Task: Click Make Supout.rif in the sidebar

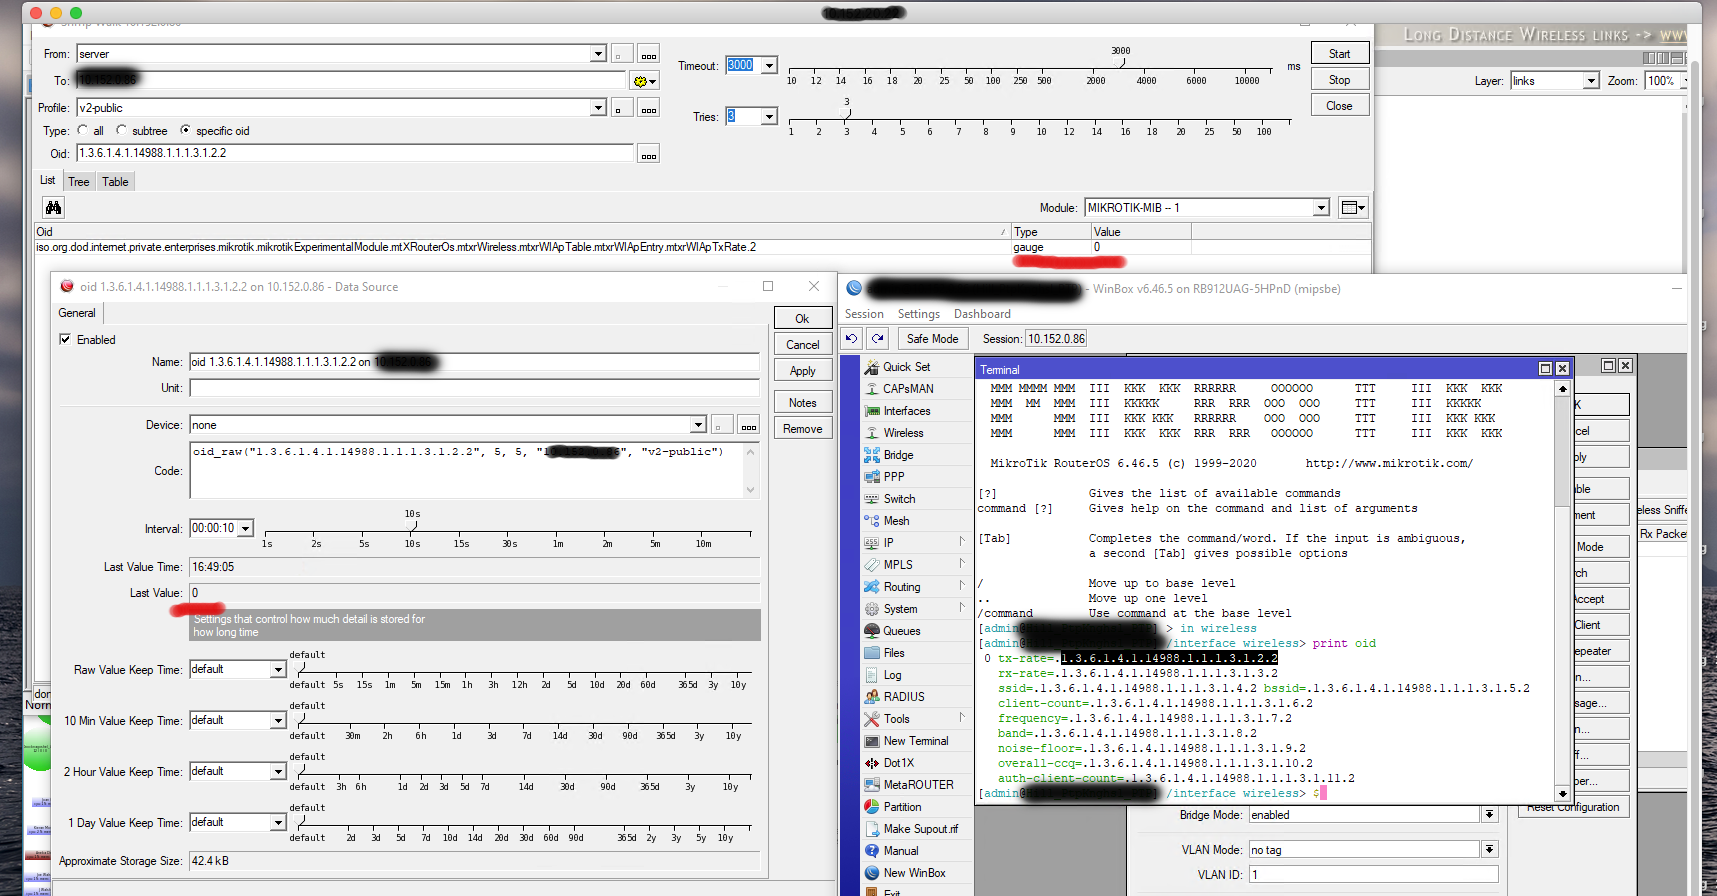Action: point(920,829)
